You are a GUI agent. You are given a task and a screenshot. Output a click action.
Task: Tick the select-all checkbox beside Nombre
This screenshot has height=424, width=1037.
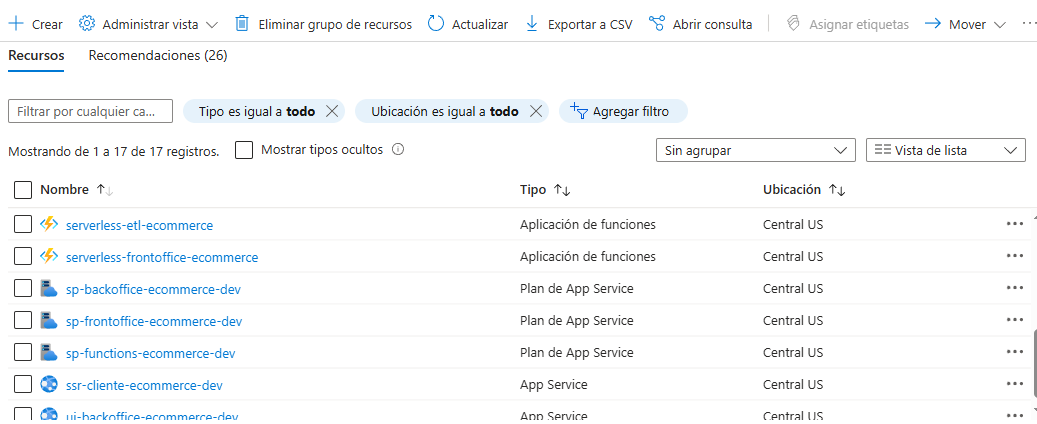pos(23,189)
